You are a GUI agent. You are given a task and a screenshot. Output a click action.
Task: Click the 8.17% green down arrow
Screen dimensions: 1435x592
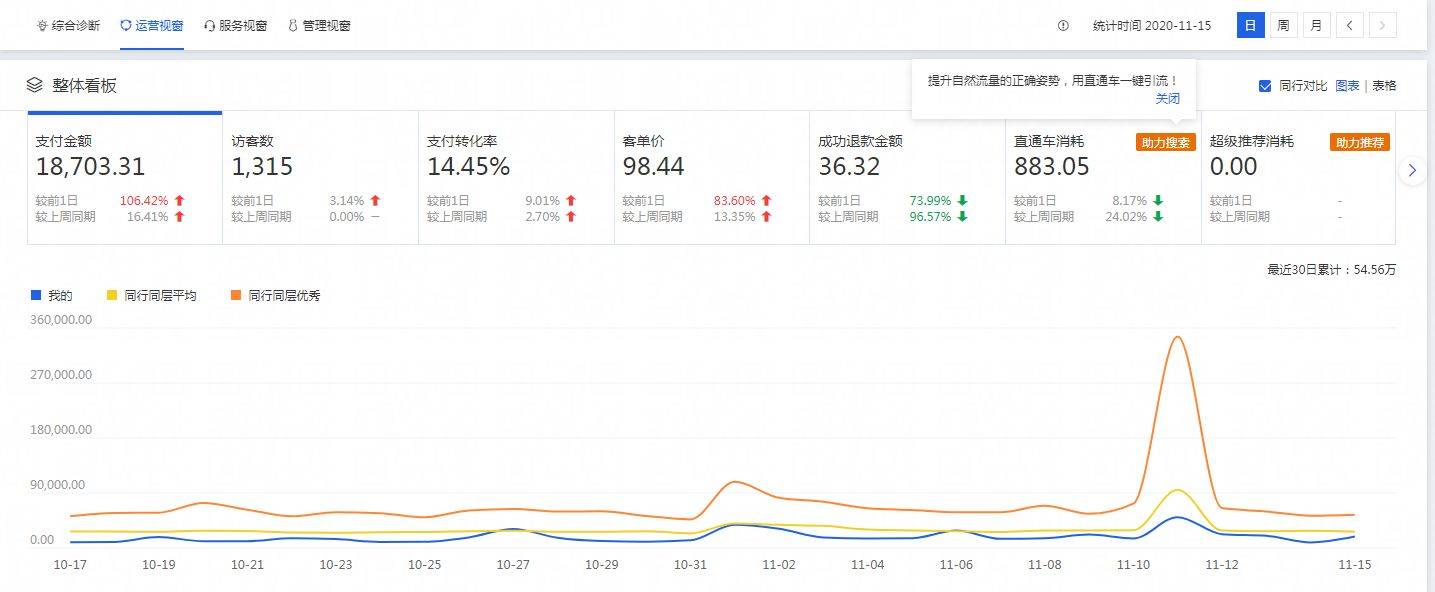(1158, 200)
